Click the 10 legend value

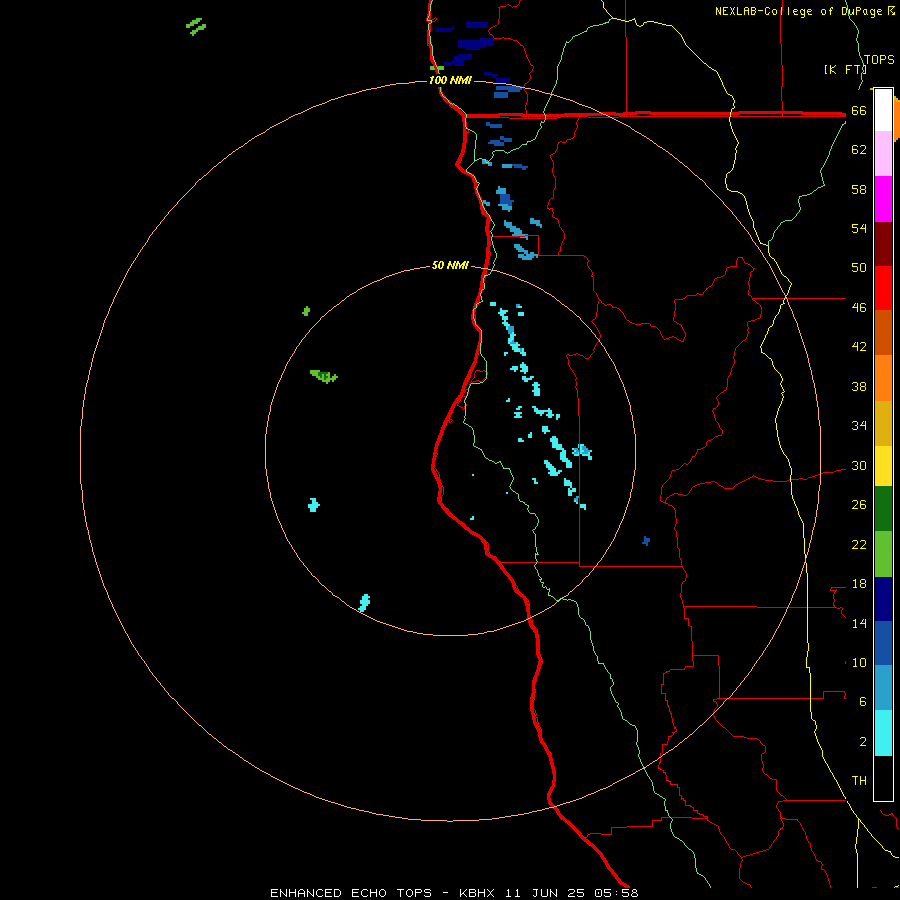pos(859,662)
